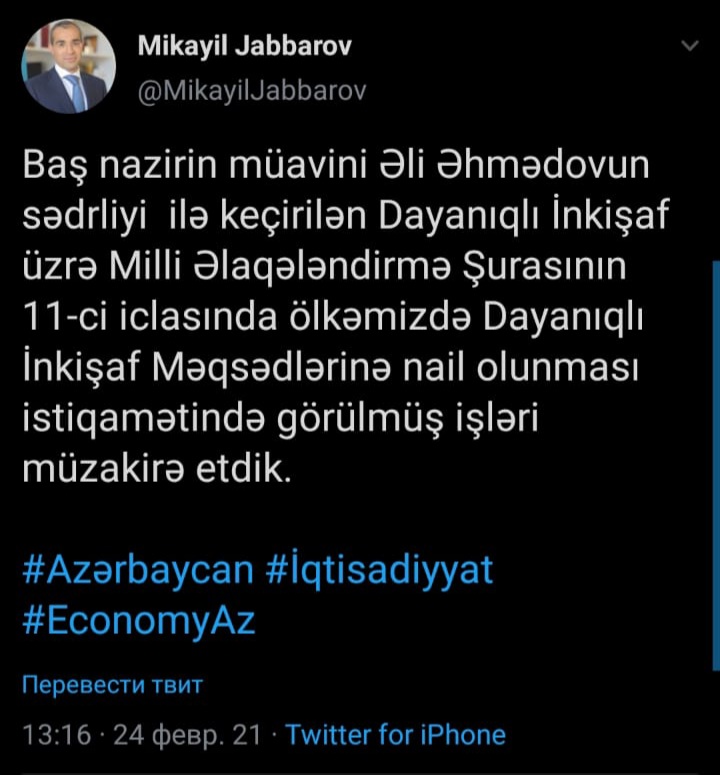The image size is (720, 775).
Task: Click the phrase müzakirə etdik
Action: coord(157,469)
